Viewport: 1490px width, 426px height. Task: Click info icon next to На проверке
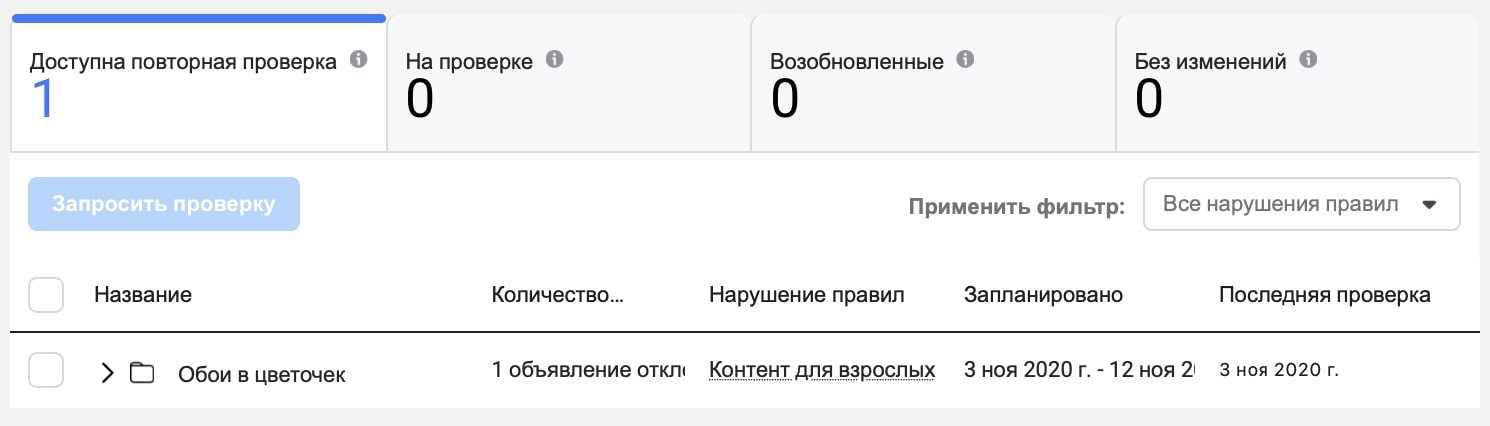point(554,60)
